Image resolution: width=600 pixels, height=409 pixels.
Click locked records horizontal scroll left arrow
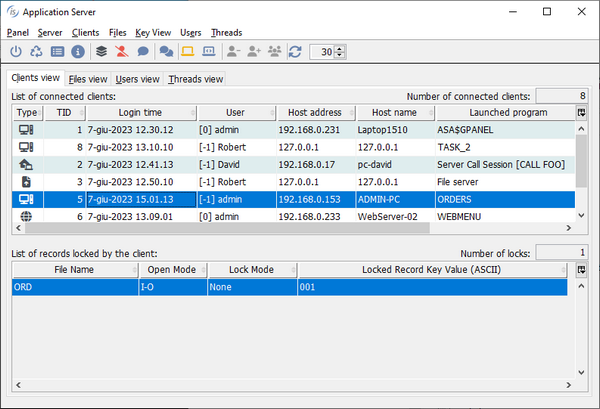tap(18, 385)
